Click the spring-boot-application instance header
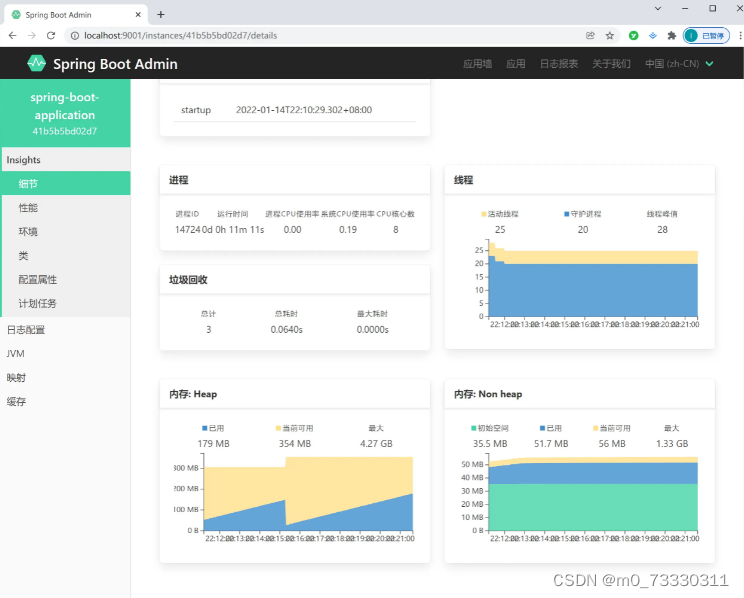The width and height of the screenshot is (744, 598). 65,113
